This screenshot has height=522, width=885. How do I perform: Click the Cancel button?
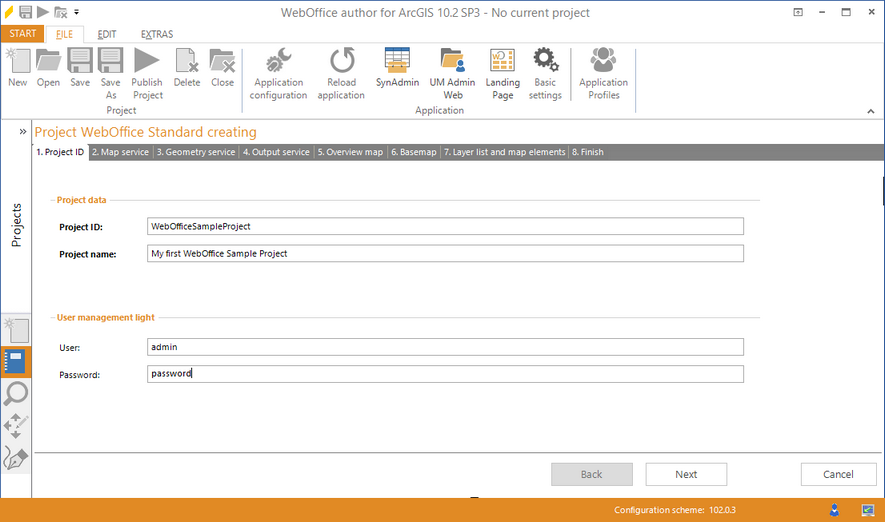[838, 475]
